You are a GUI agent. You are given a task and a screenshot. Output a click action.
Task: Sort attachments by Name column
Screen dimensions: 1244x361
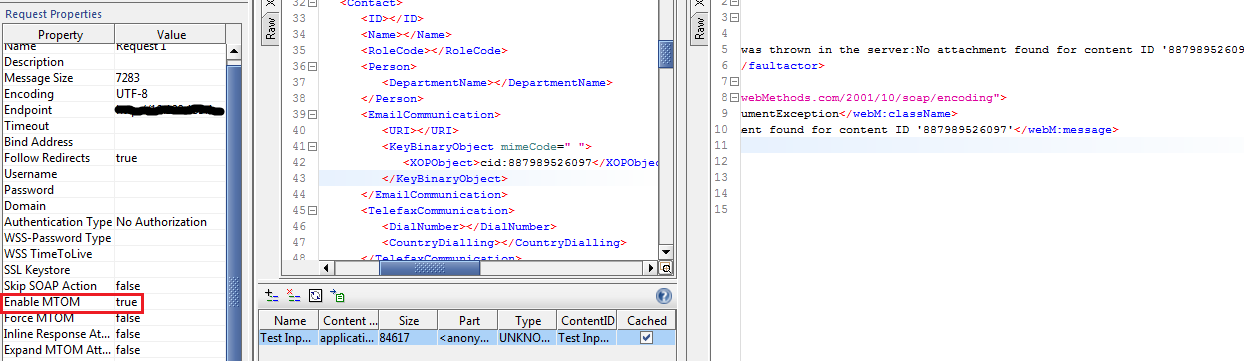pyautogui.click(x=290, y=320)
